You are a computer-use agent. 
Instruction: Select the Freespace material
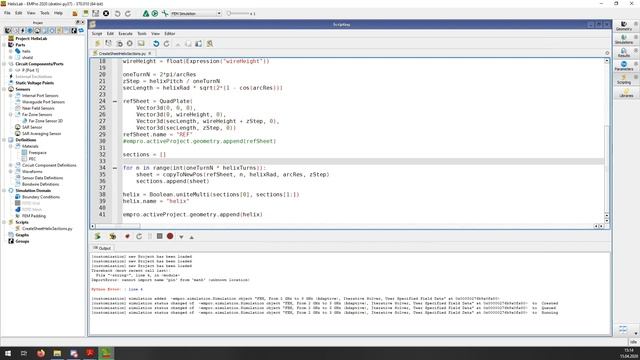click(x=38, y=153)
